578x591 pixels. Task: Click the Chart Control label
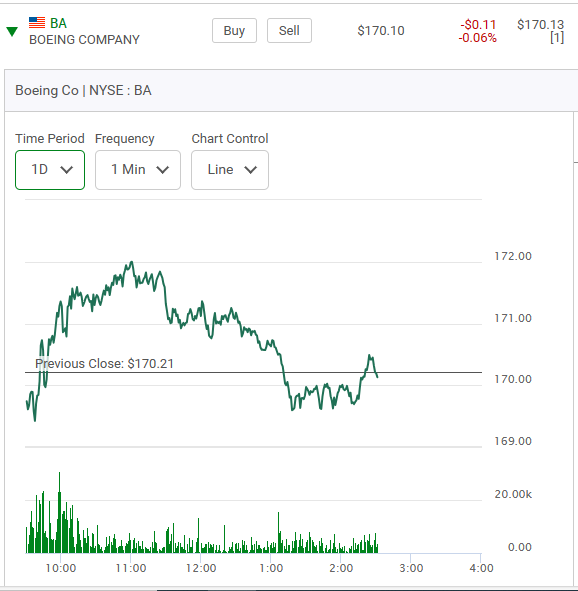(230, 139)
